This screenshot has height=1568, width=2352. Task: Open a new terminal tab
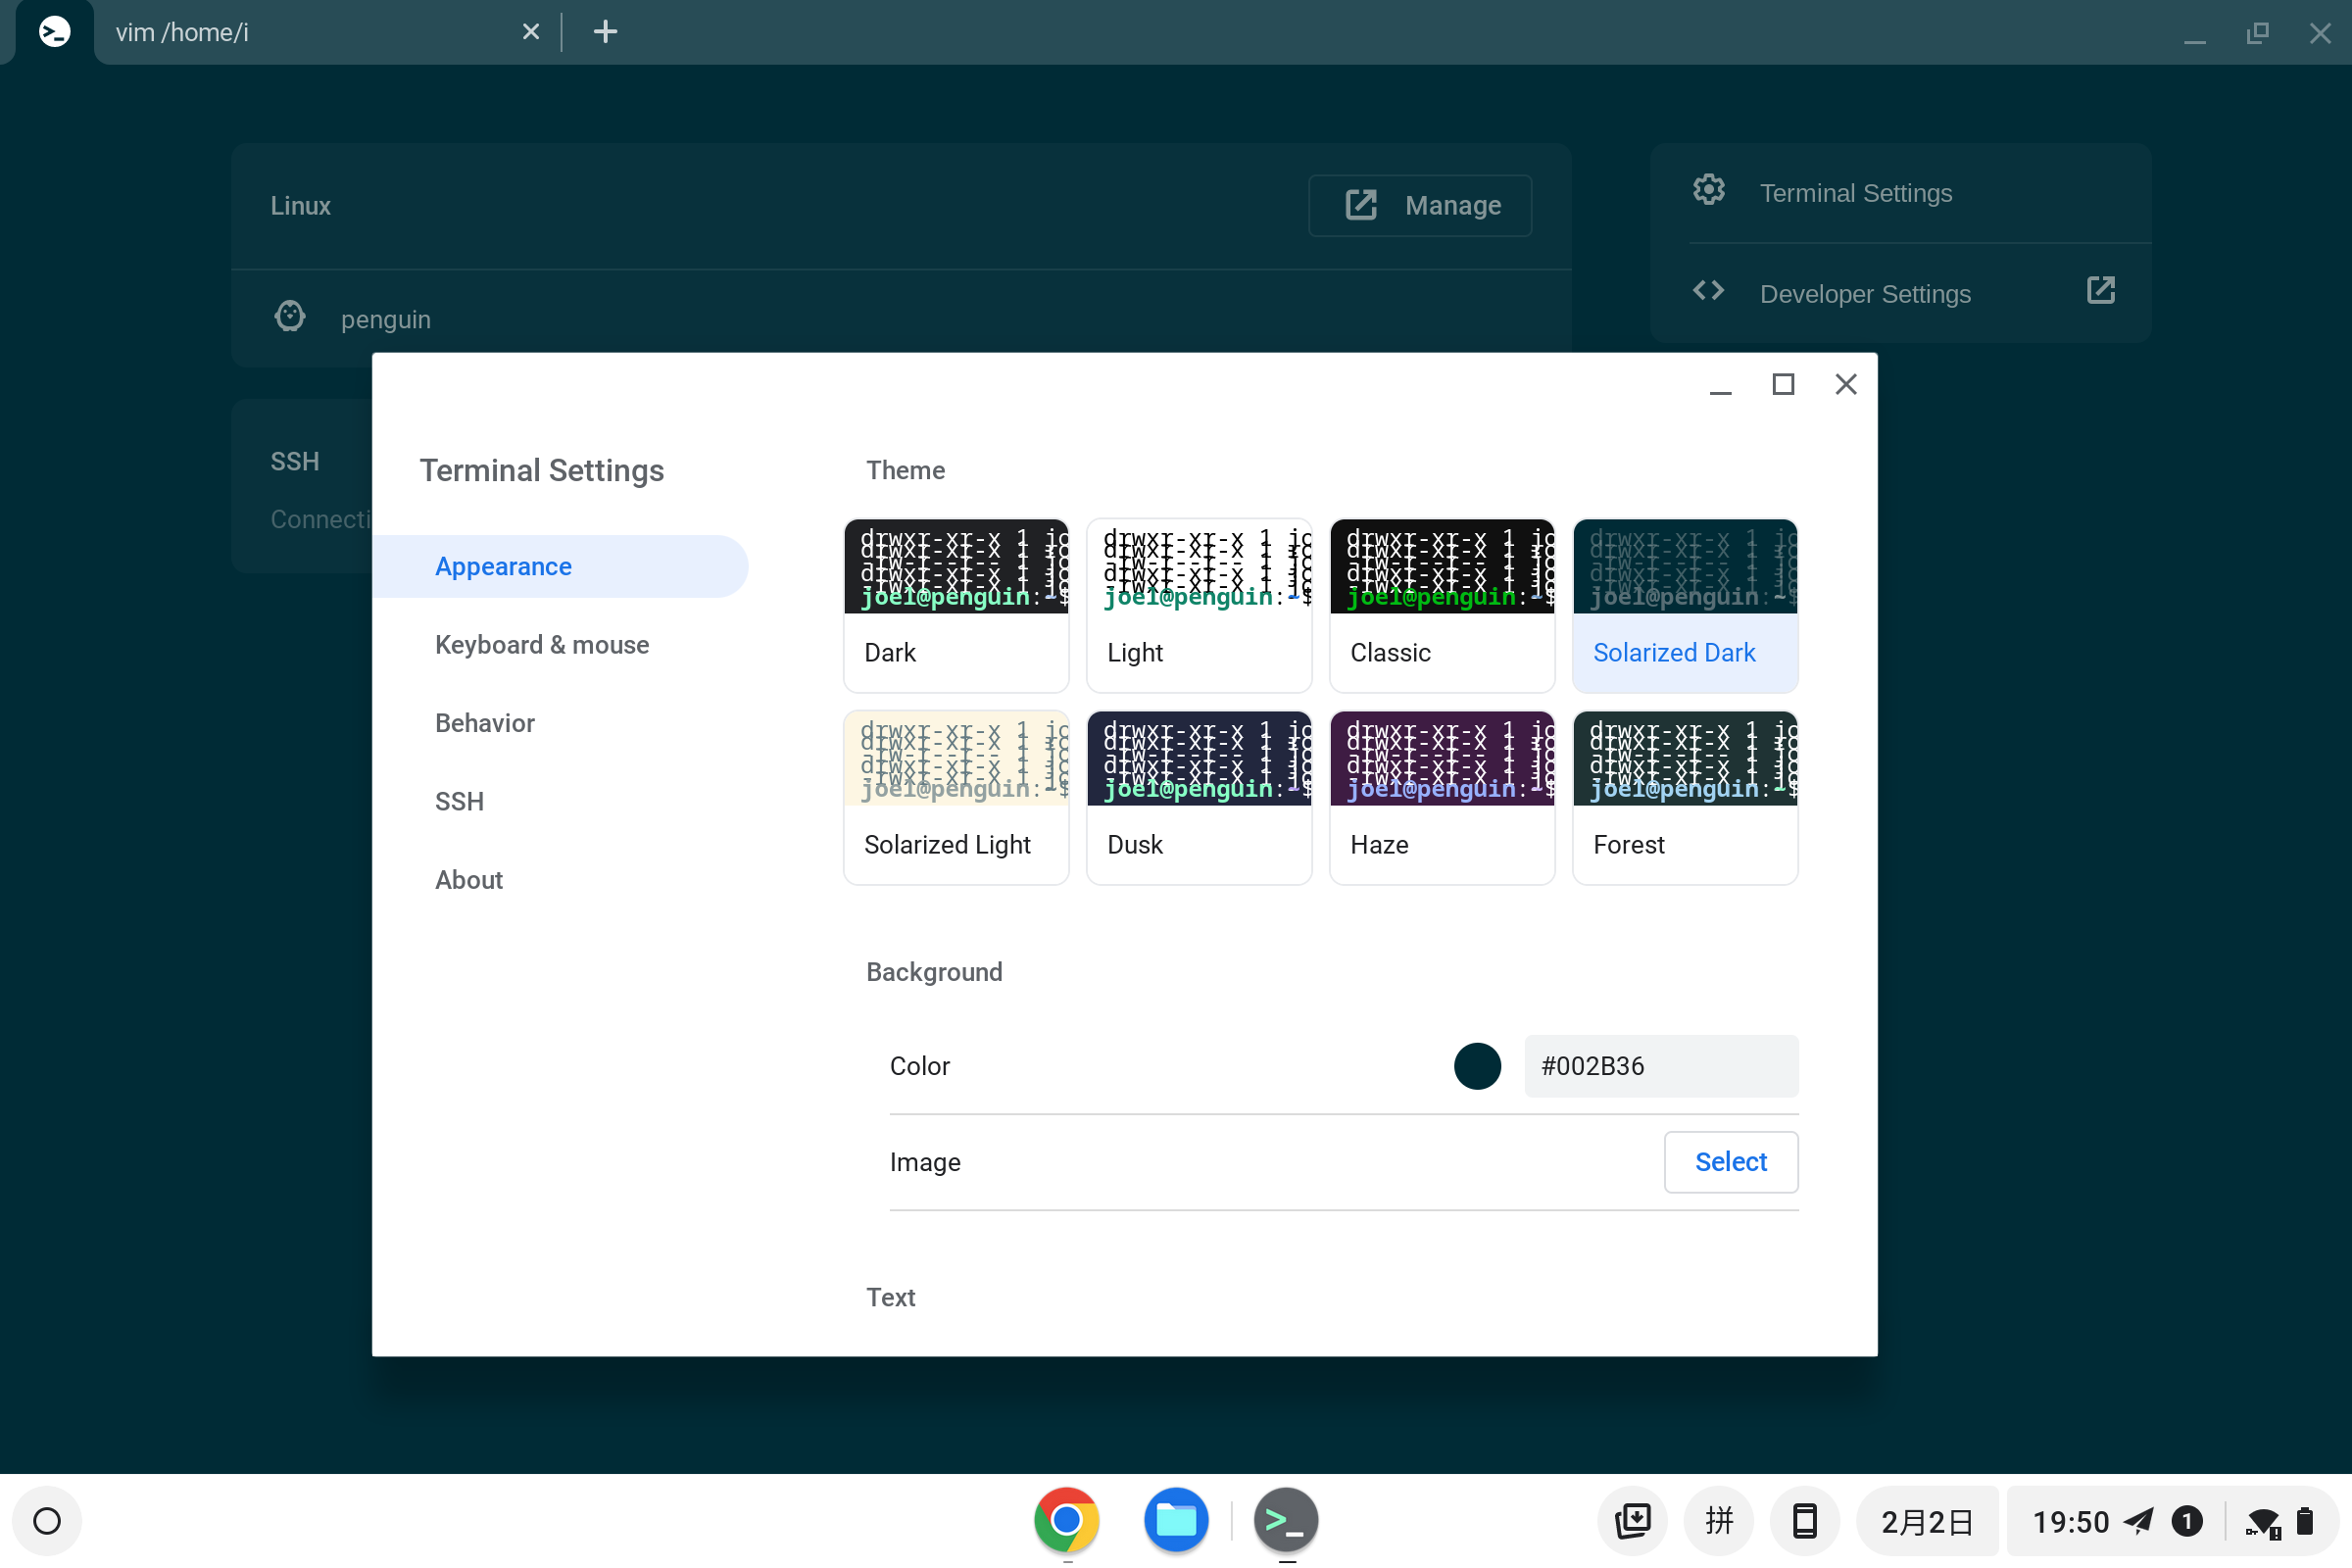[x=605, y=31]
